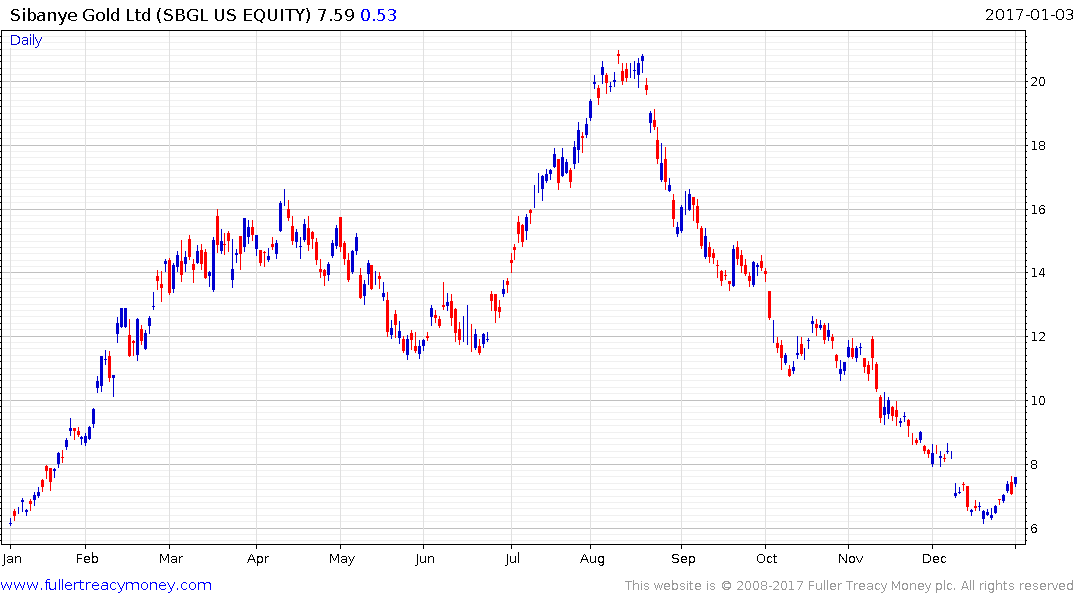Click the 8 price axis label
1075x600 pixels.
(x=1034, y=465)
